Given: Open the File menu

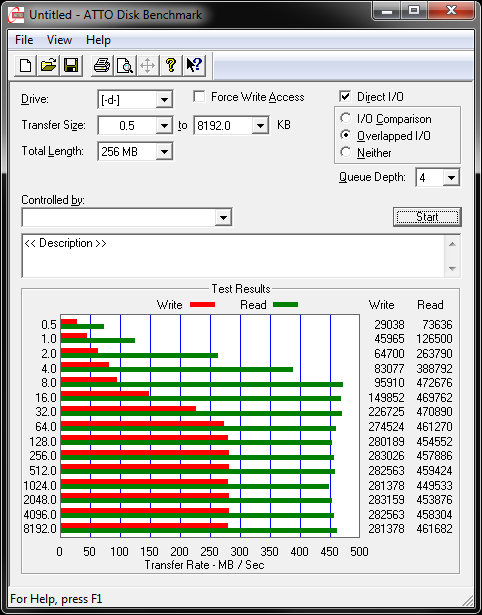Looking at the screenshot, I should click(24, 40).
